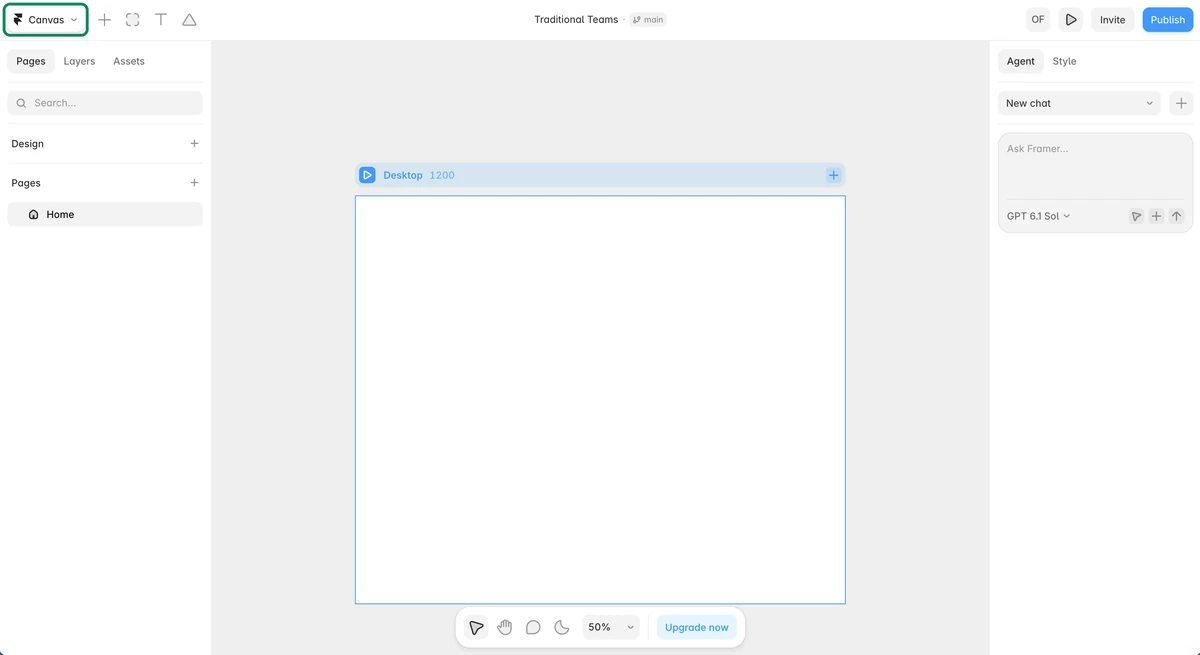Switch to the Assets tab
The width and height of the screenshot is (1200, 655).
coord(129,61)
